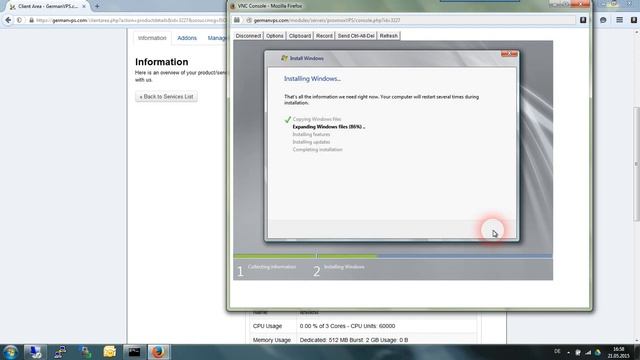
Task: Click the 'Completing installation' step text
Action: [x=317, y=149]
